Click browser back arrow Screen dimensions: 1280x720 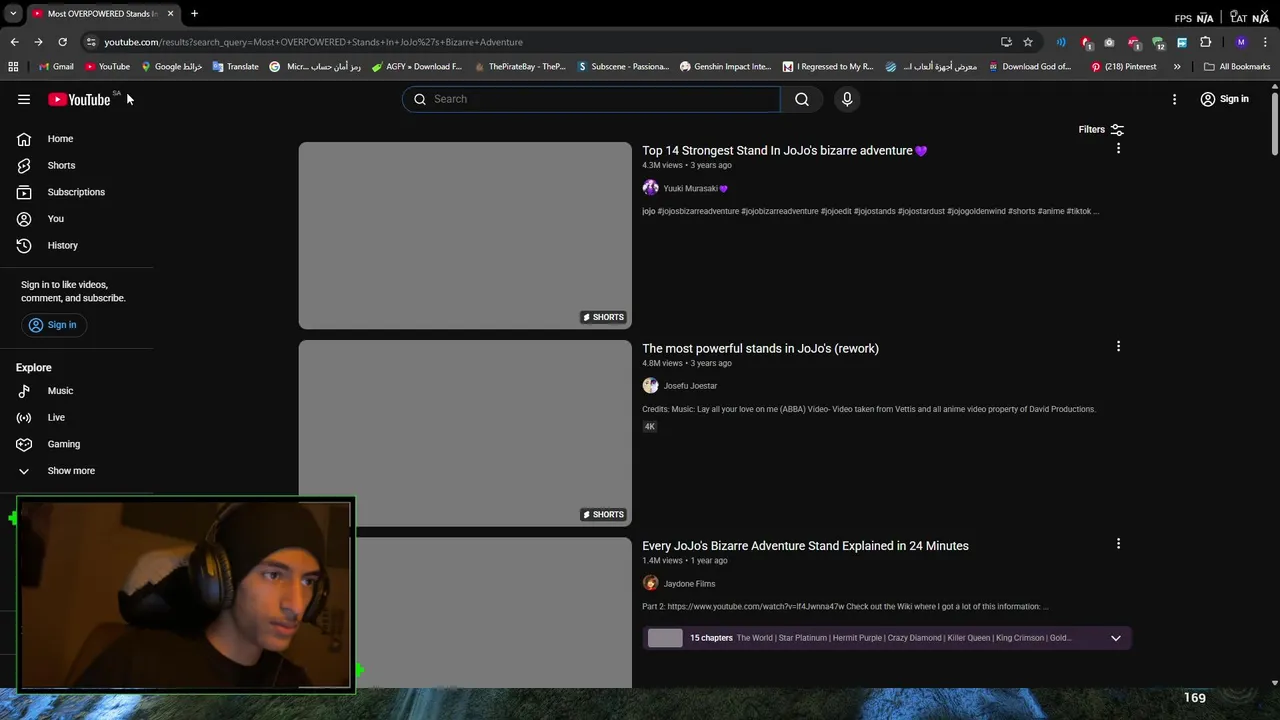click(14, 42)
